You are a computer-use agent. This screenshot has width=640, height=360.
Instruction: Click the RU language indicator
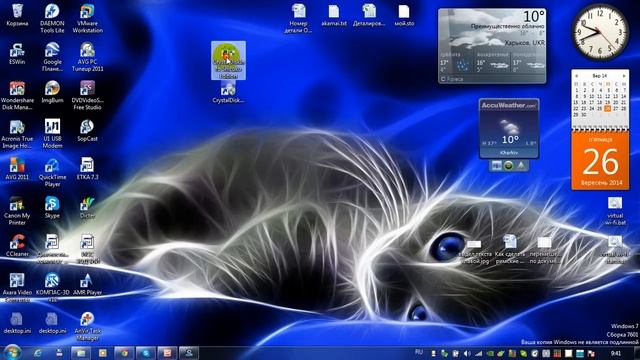(x=419, y=352)
